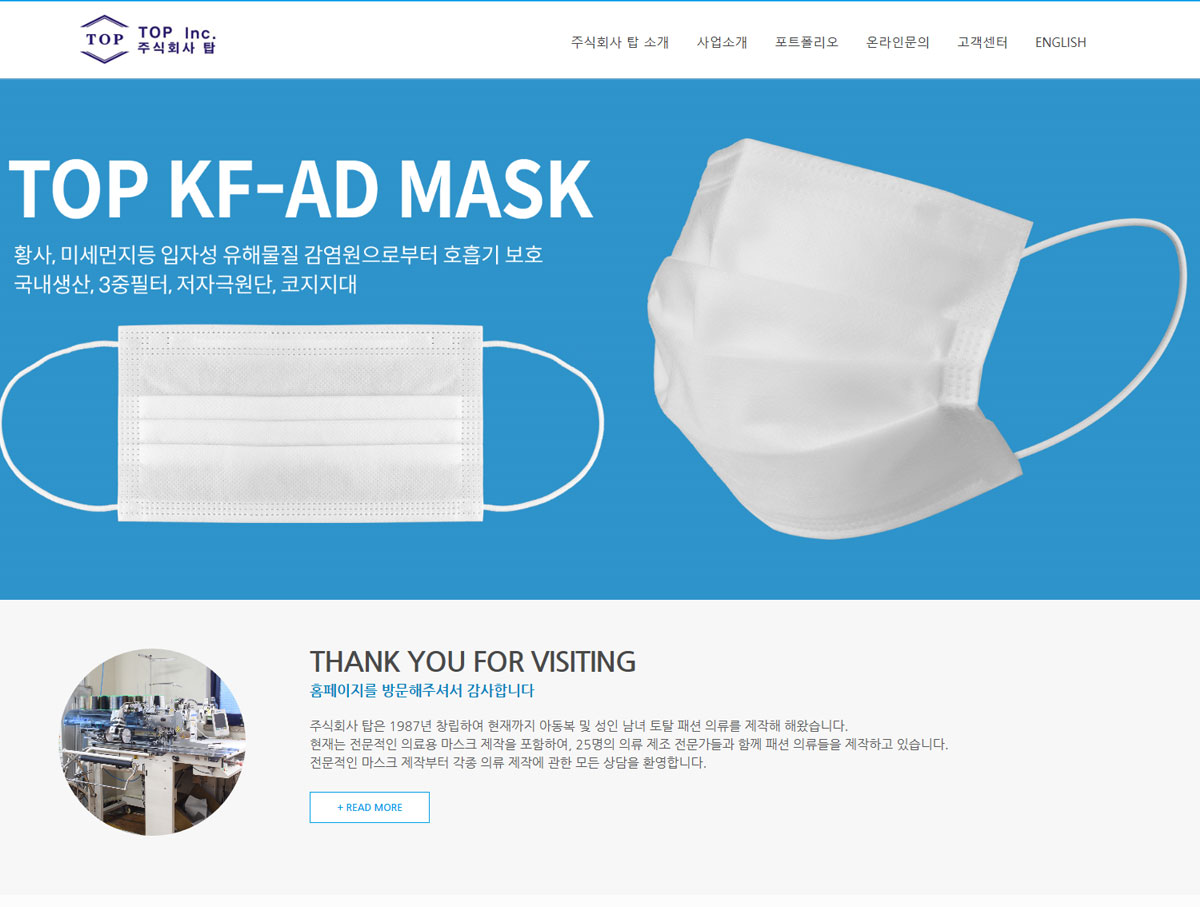The image size is (1200, 907).
Task: Open the 주식회사 탑 소개 menu
Action: [x=620, y=42]
